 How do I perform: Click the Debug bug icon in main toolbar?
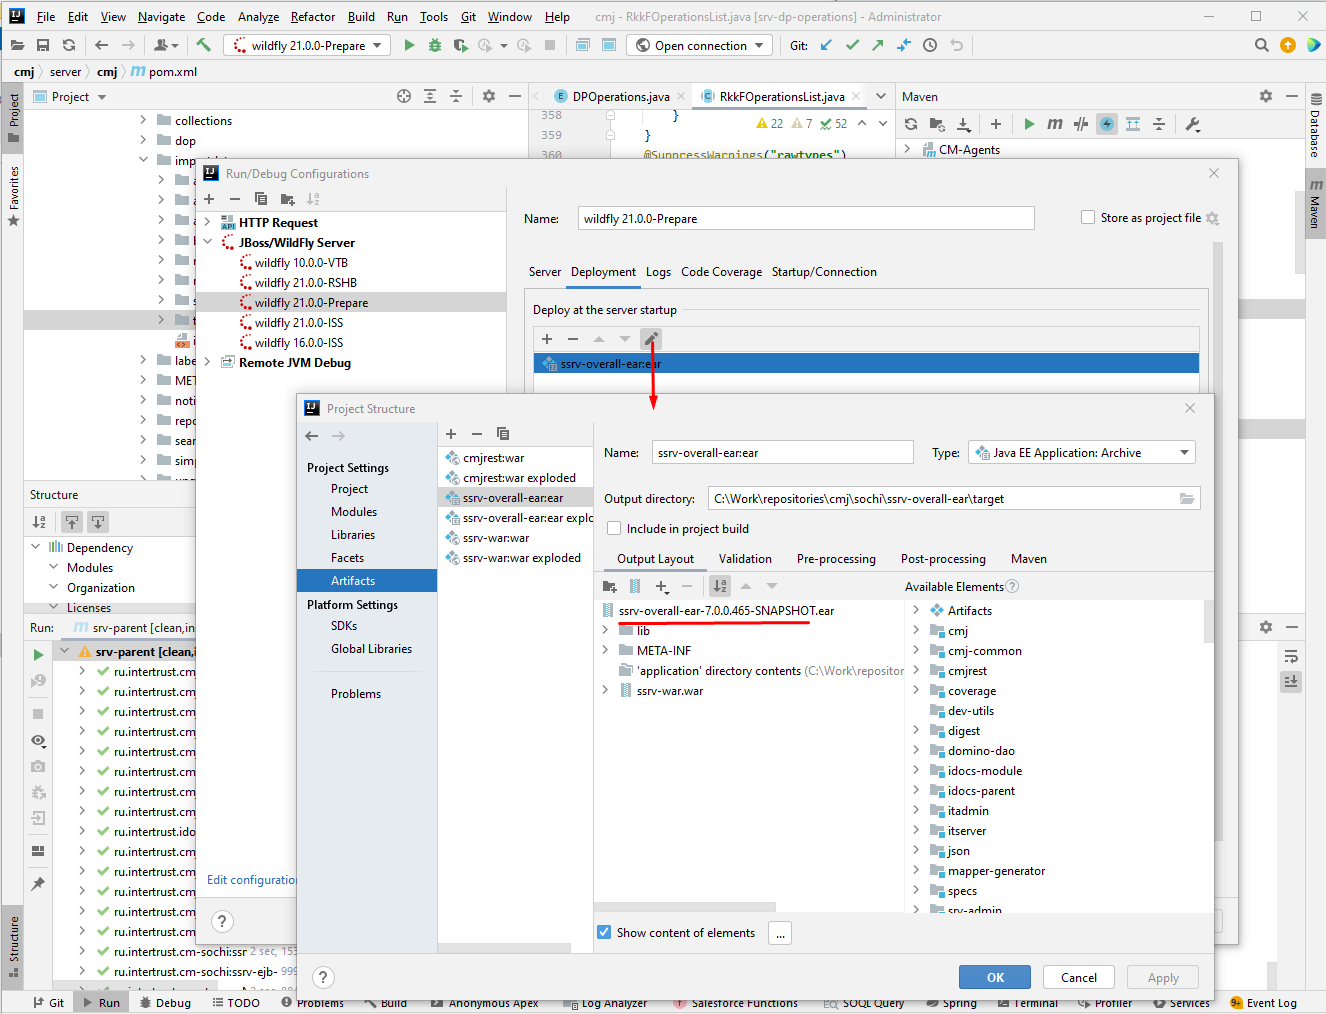point(434,45)
